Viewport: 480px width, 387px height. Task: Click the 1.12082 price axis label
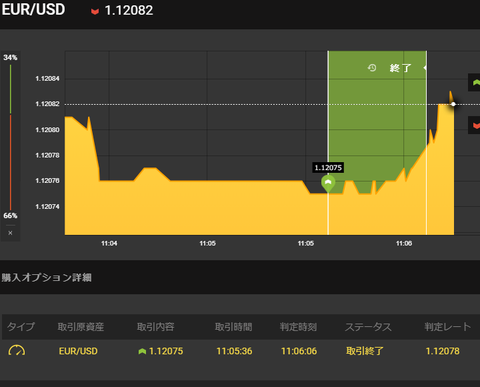point(47,104)
